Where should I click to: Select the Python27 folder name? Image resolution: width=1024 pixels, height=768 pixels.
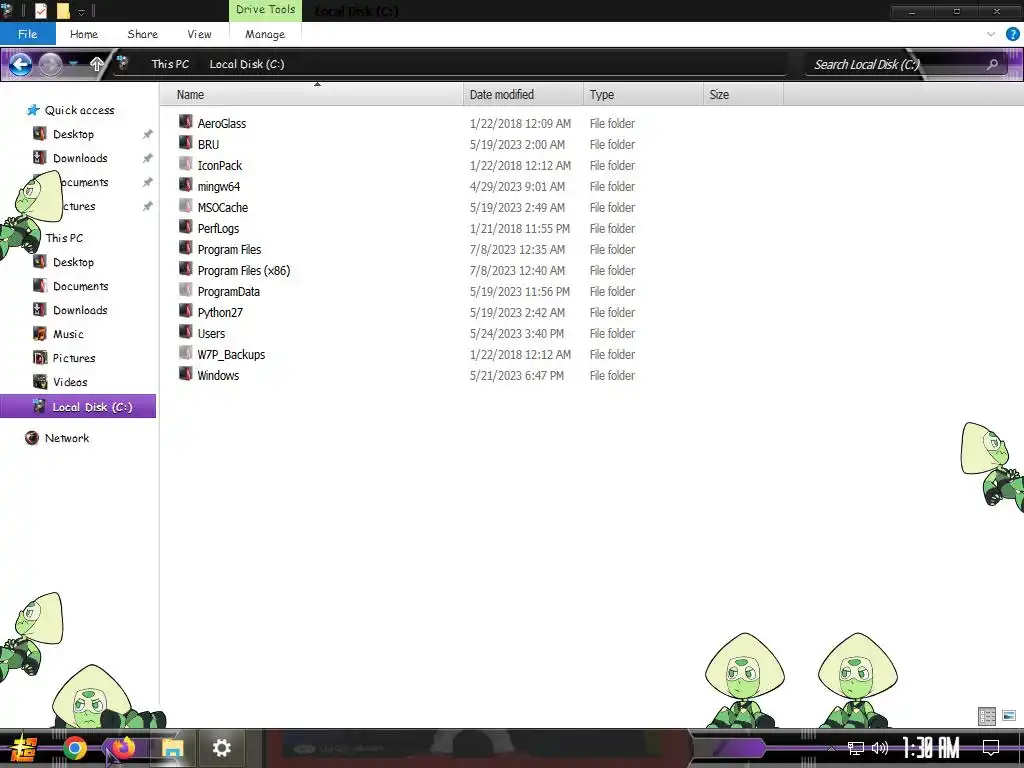click(x=220, y=312)
